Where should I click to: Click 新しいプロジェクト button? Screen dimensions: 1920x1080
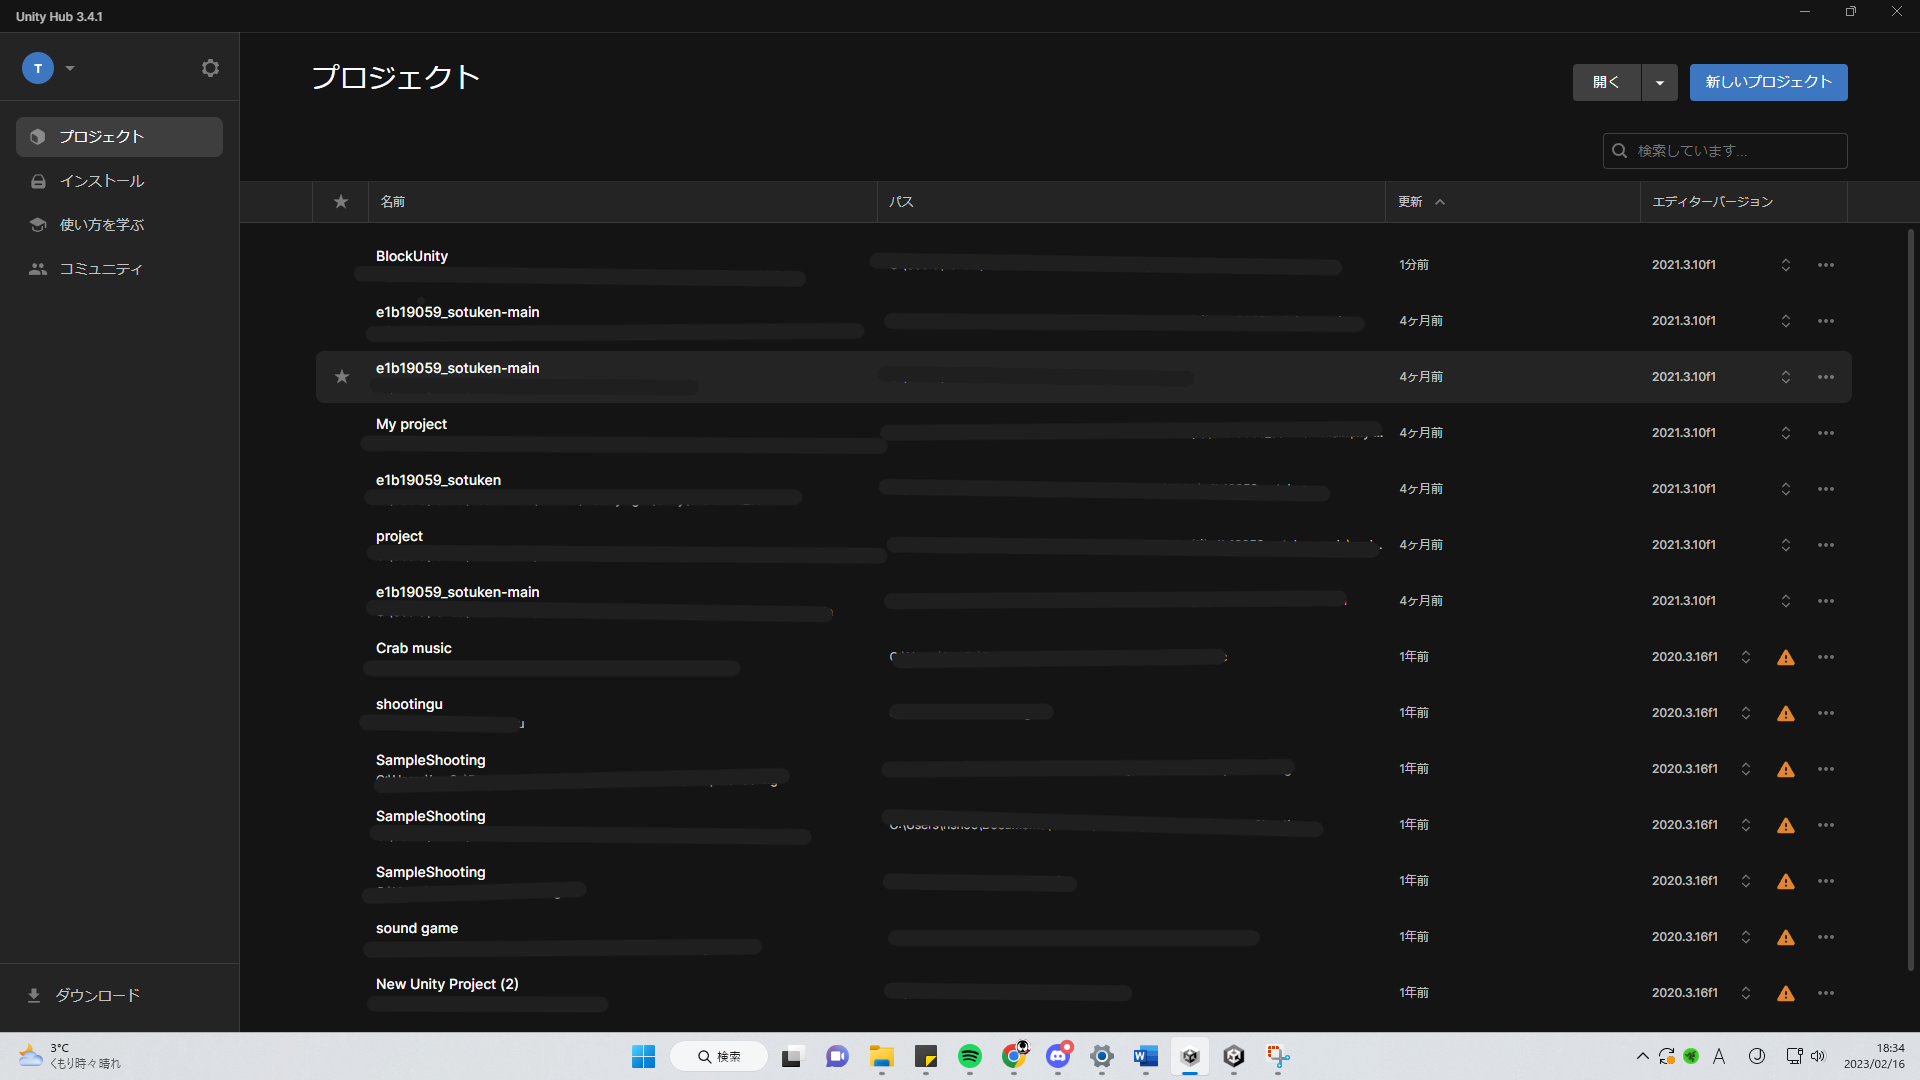1768,82
